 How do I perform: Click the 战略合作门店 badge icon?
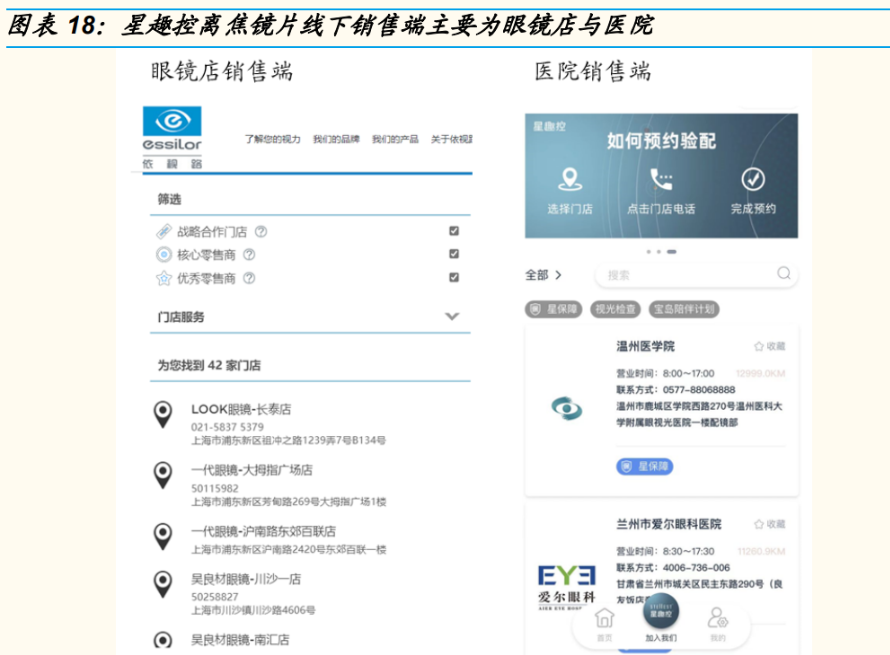[x=163, y=232]
